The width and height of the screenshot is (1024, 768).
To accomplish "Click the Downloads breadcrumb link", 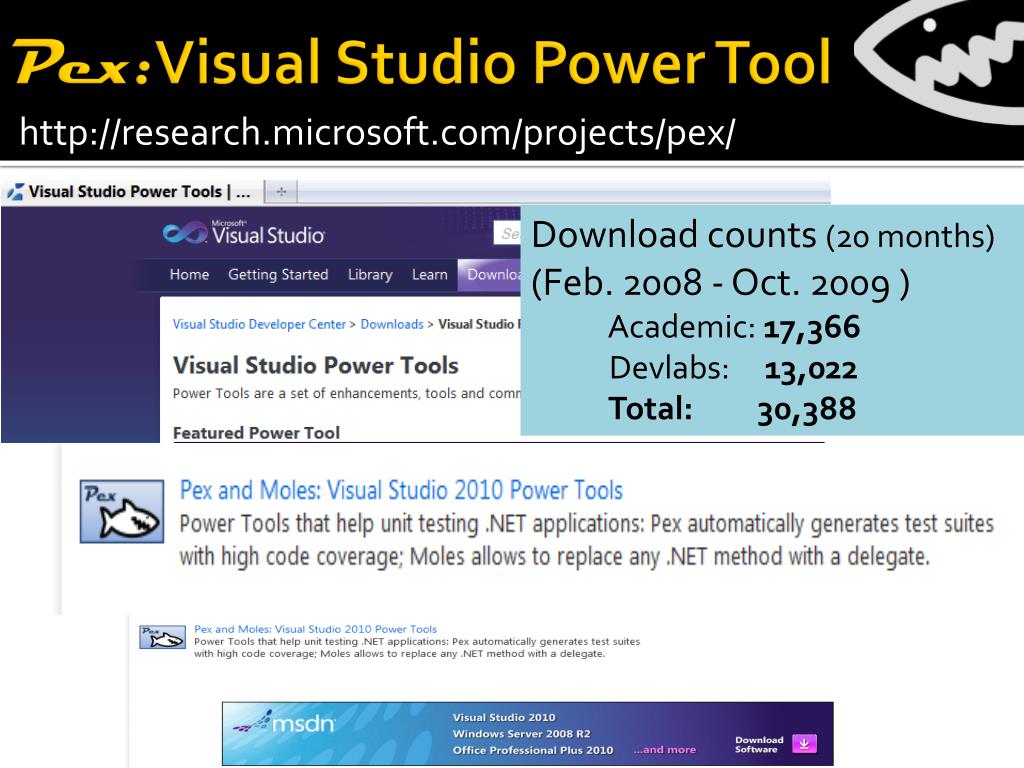I will pyautogui.click(x=392, y=324).
